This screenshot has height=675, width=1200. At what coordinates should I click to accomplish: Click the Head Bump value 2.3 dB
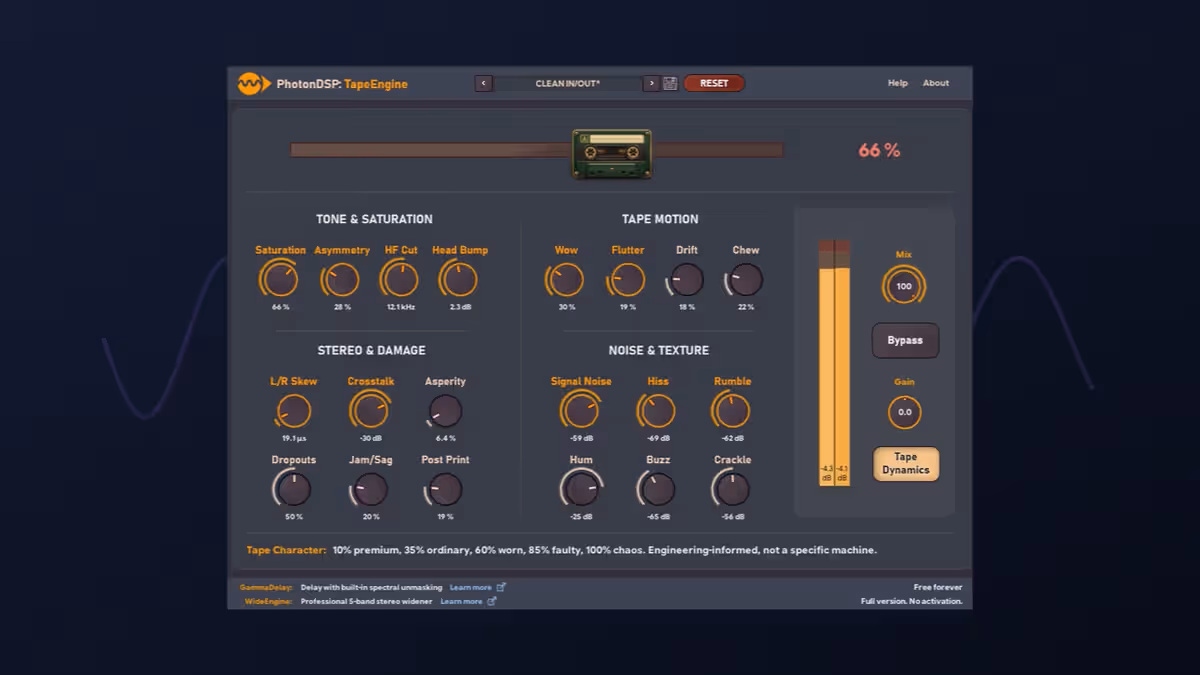click(x=460, y=307)
